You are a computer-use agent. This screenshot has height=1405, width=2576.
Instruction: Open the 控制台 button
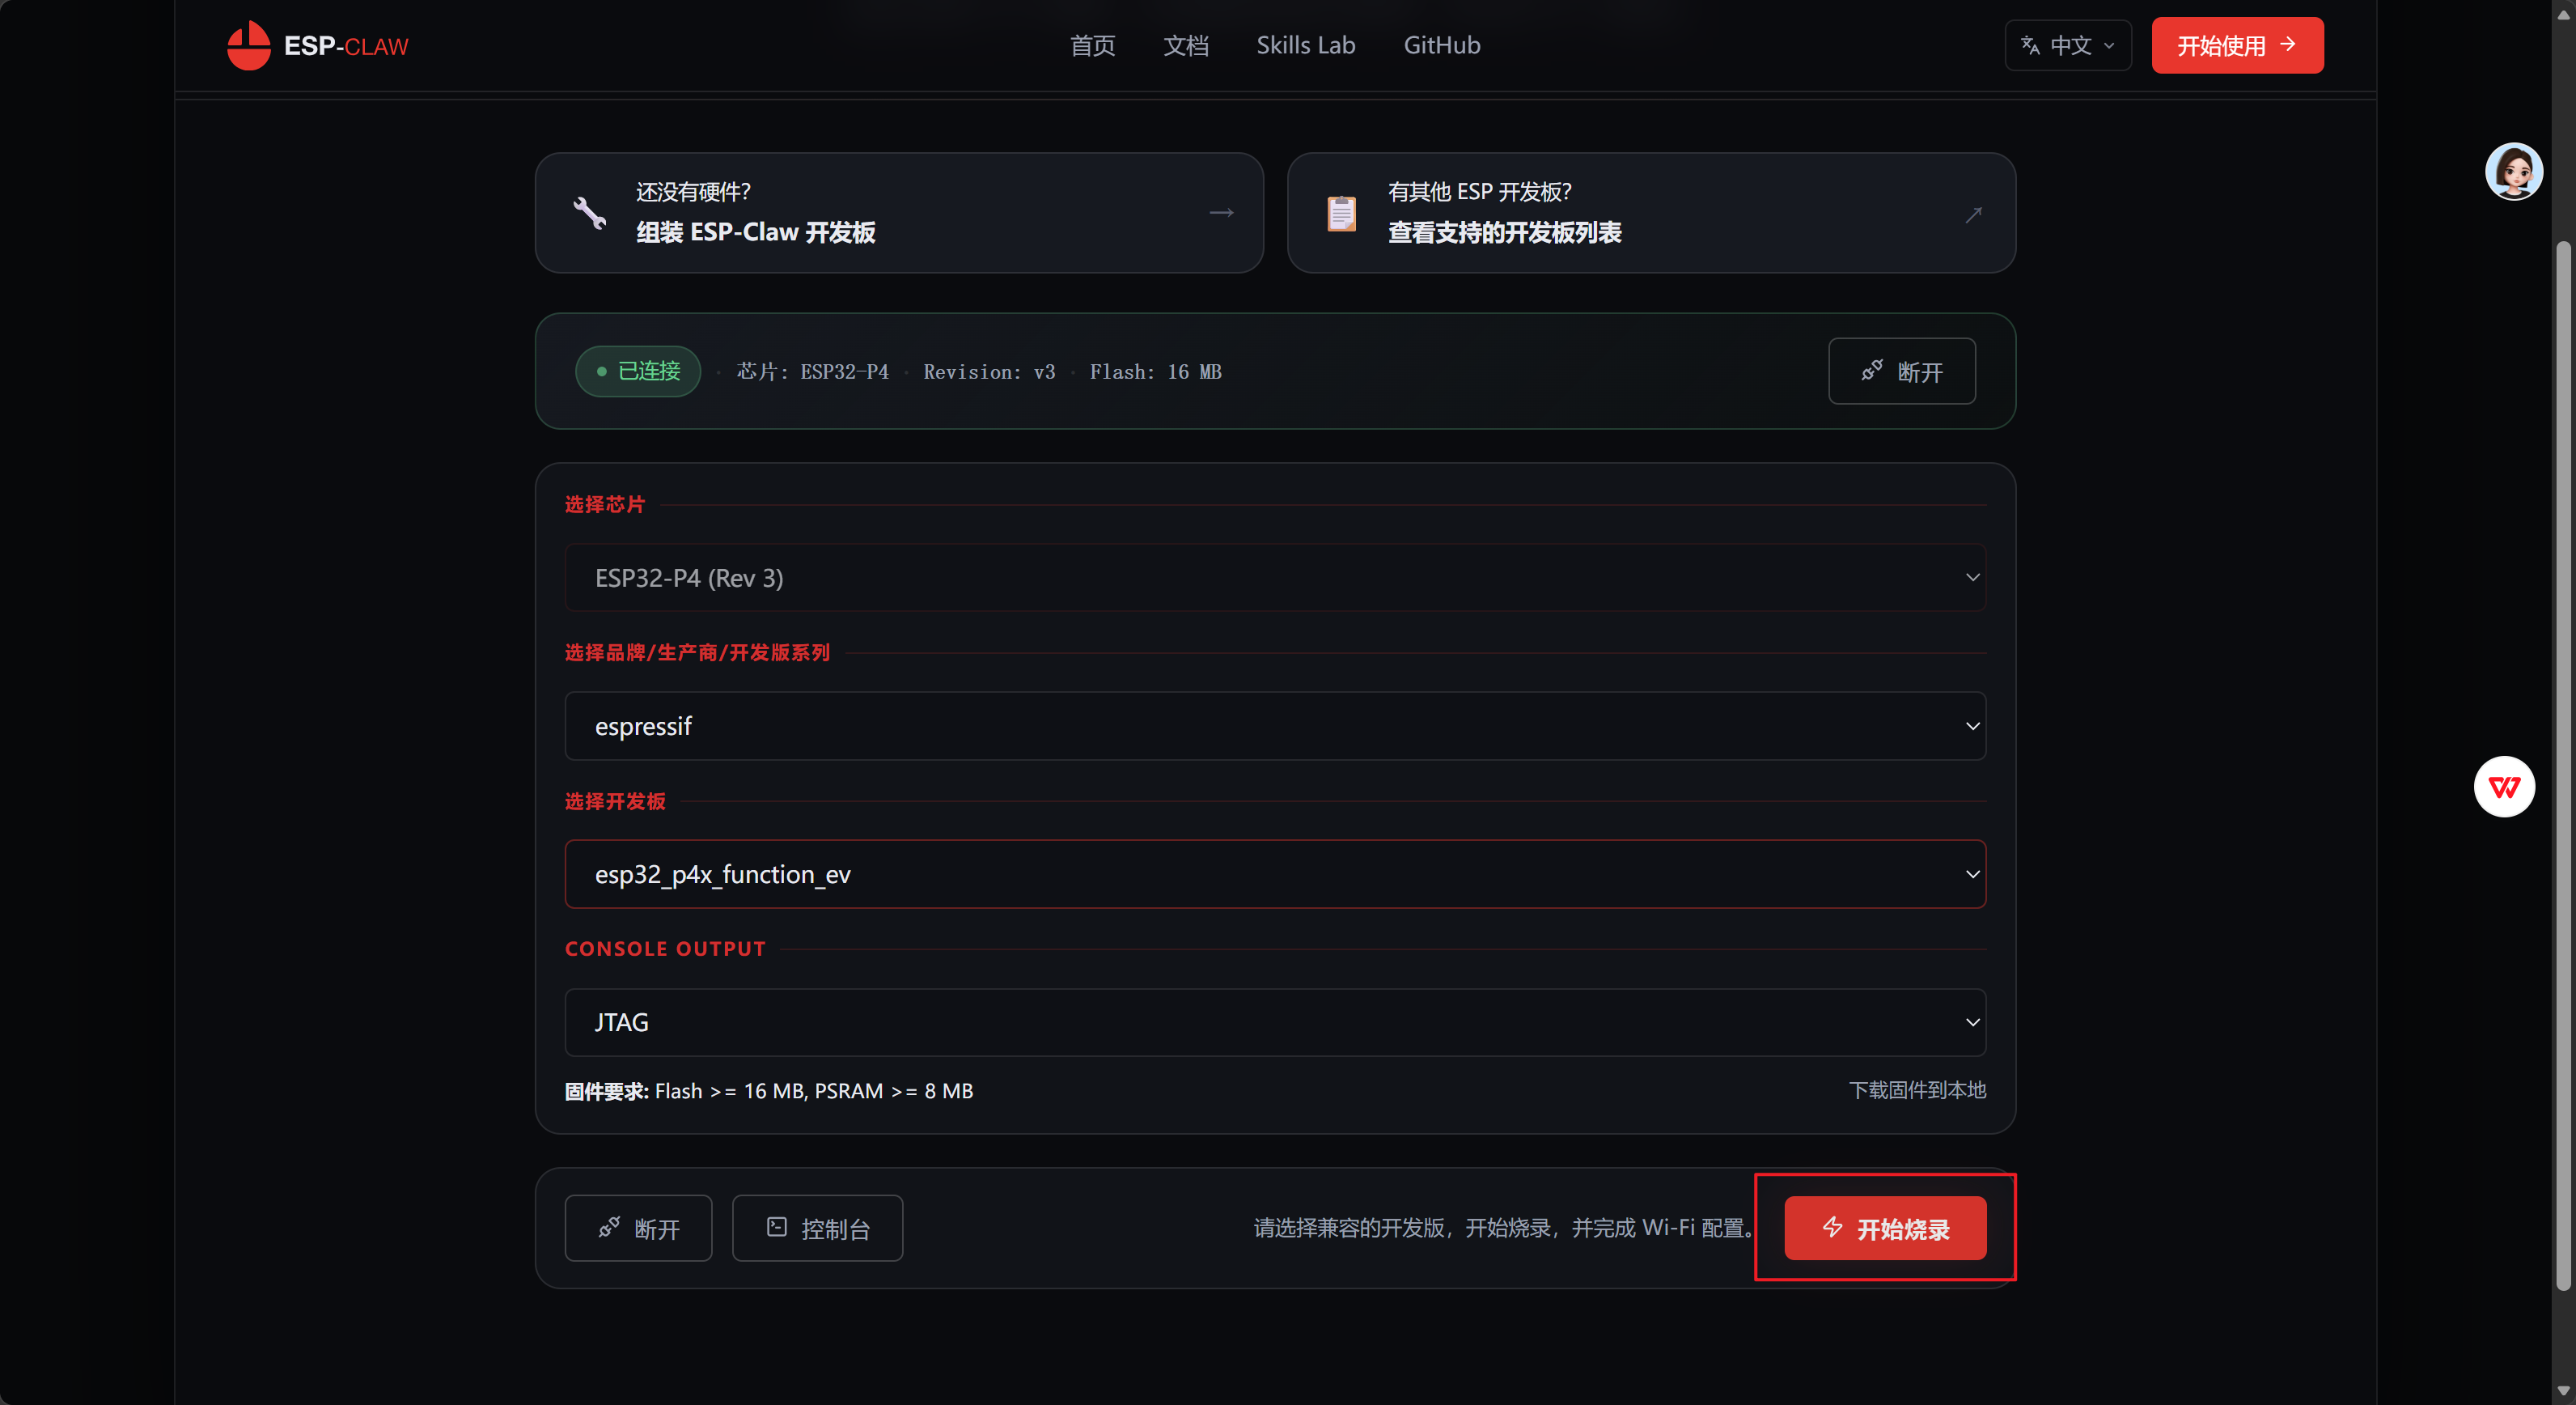(817, 1228)
